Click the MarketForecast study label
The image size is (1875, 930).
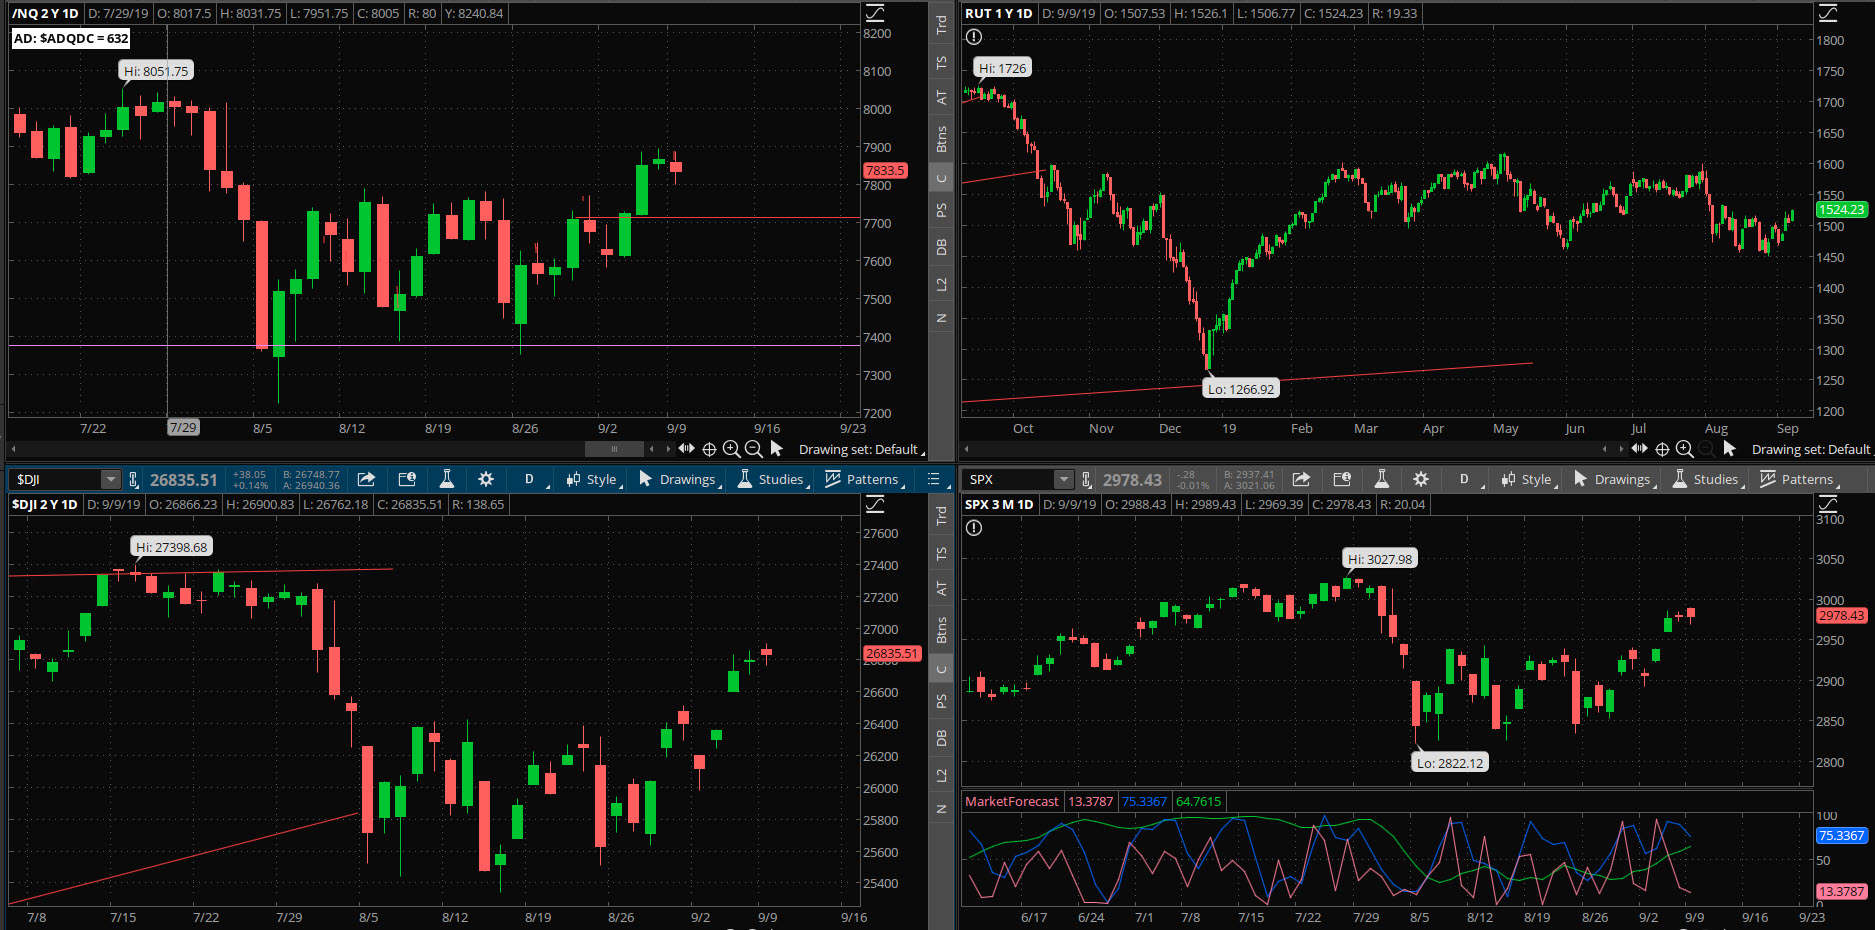1011,802
